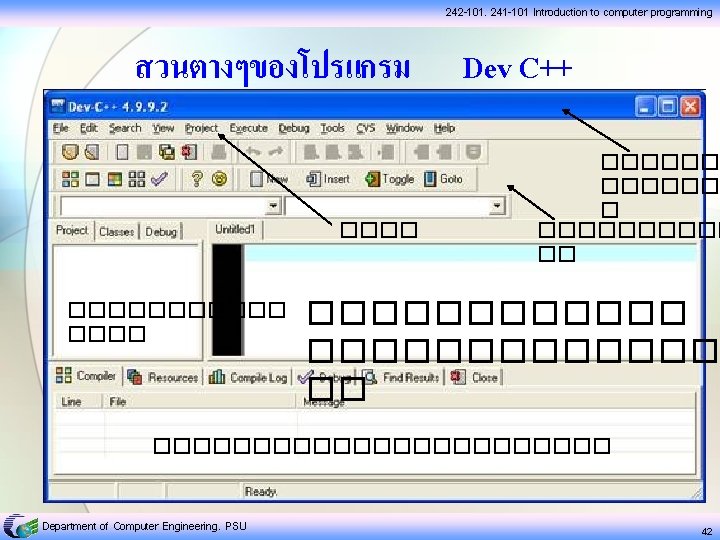
Task: Click the greyed Add to Project icon
Action: coord(422,152)
